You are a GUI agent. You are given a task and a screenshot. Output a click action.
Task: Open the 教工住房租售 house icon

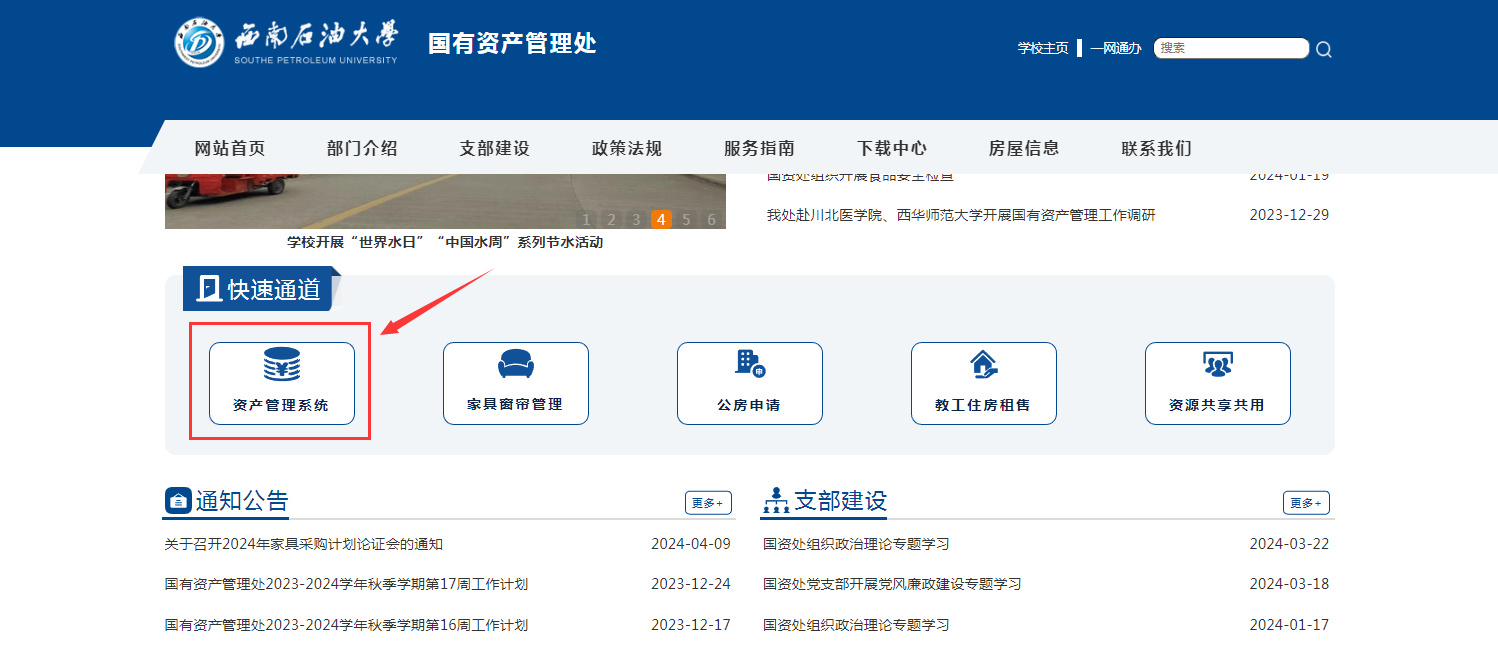(x=983, y=363)
